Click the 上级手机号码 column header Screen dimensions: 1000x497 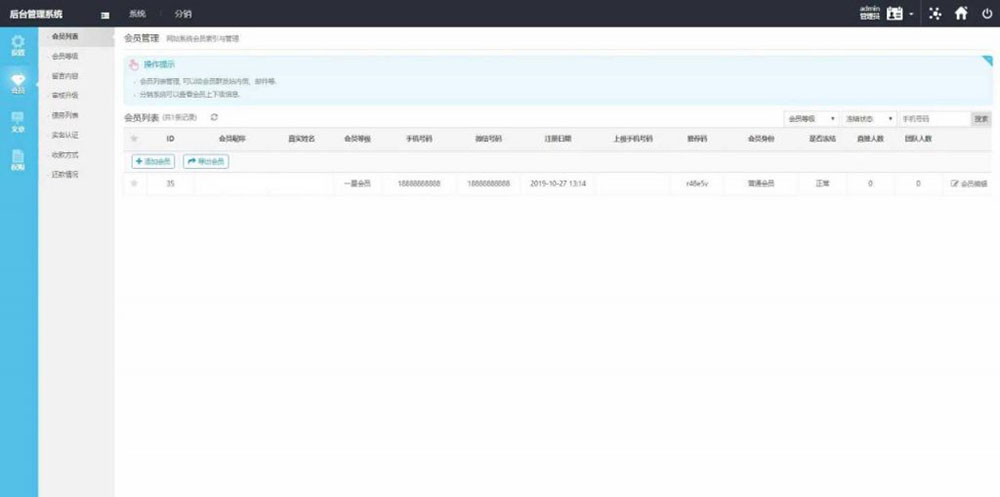click(633, 138)
